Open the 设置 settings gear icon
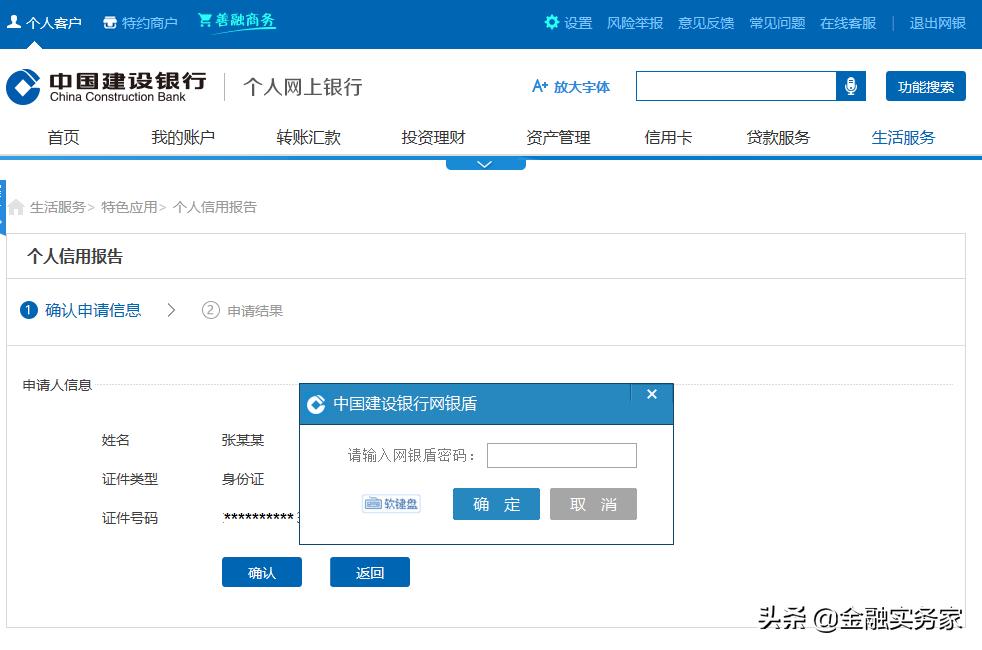This screenshot has height=650, width=982. tap(550, 22)
